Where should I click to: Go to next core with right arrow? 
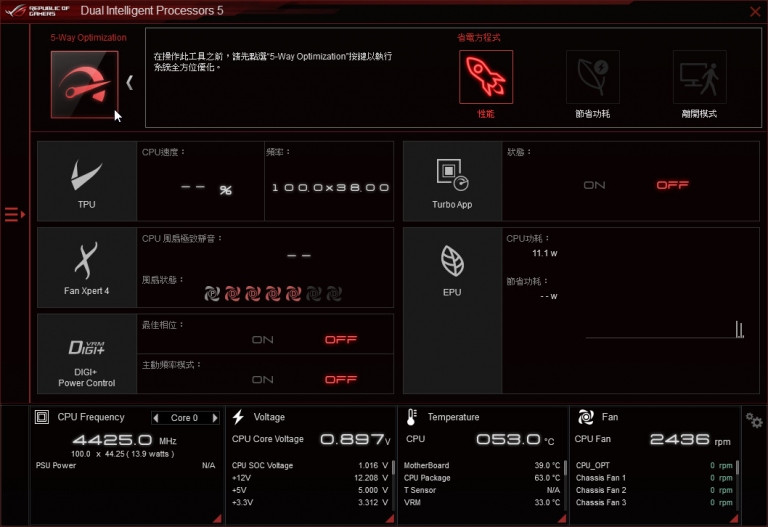click(215, 418)
